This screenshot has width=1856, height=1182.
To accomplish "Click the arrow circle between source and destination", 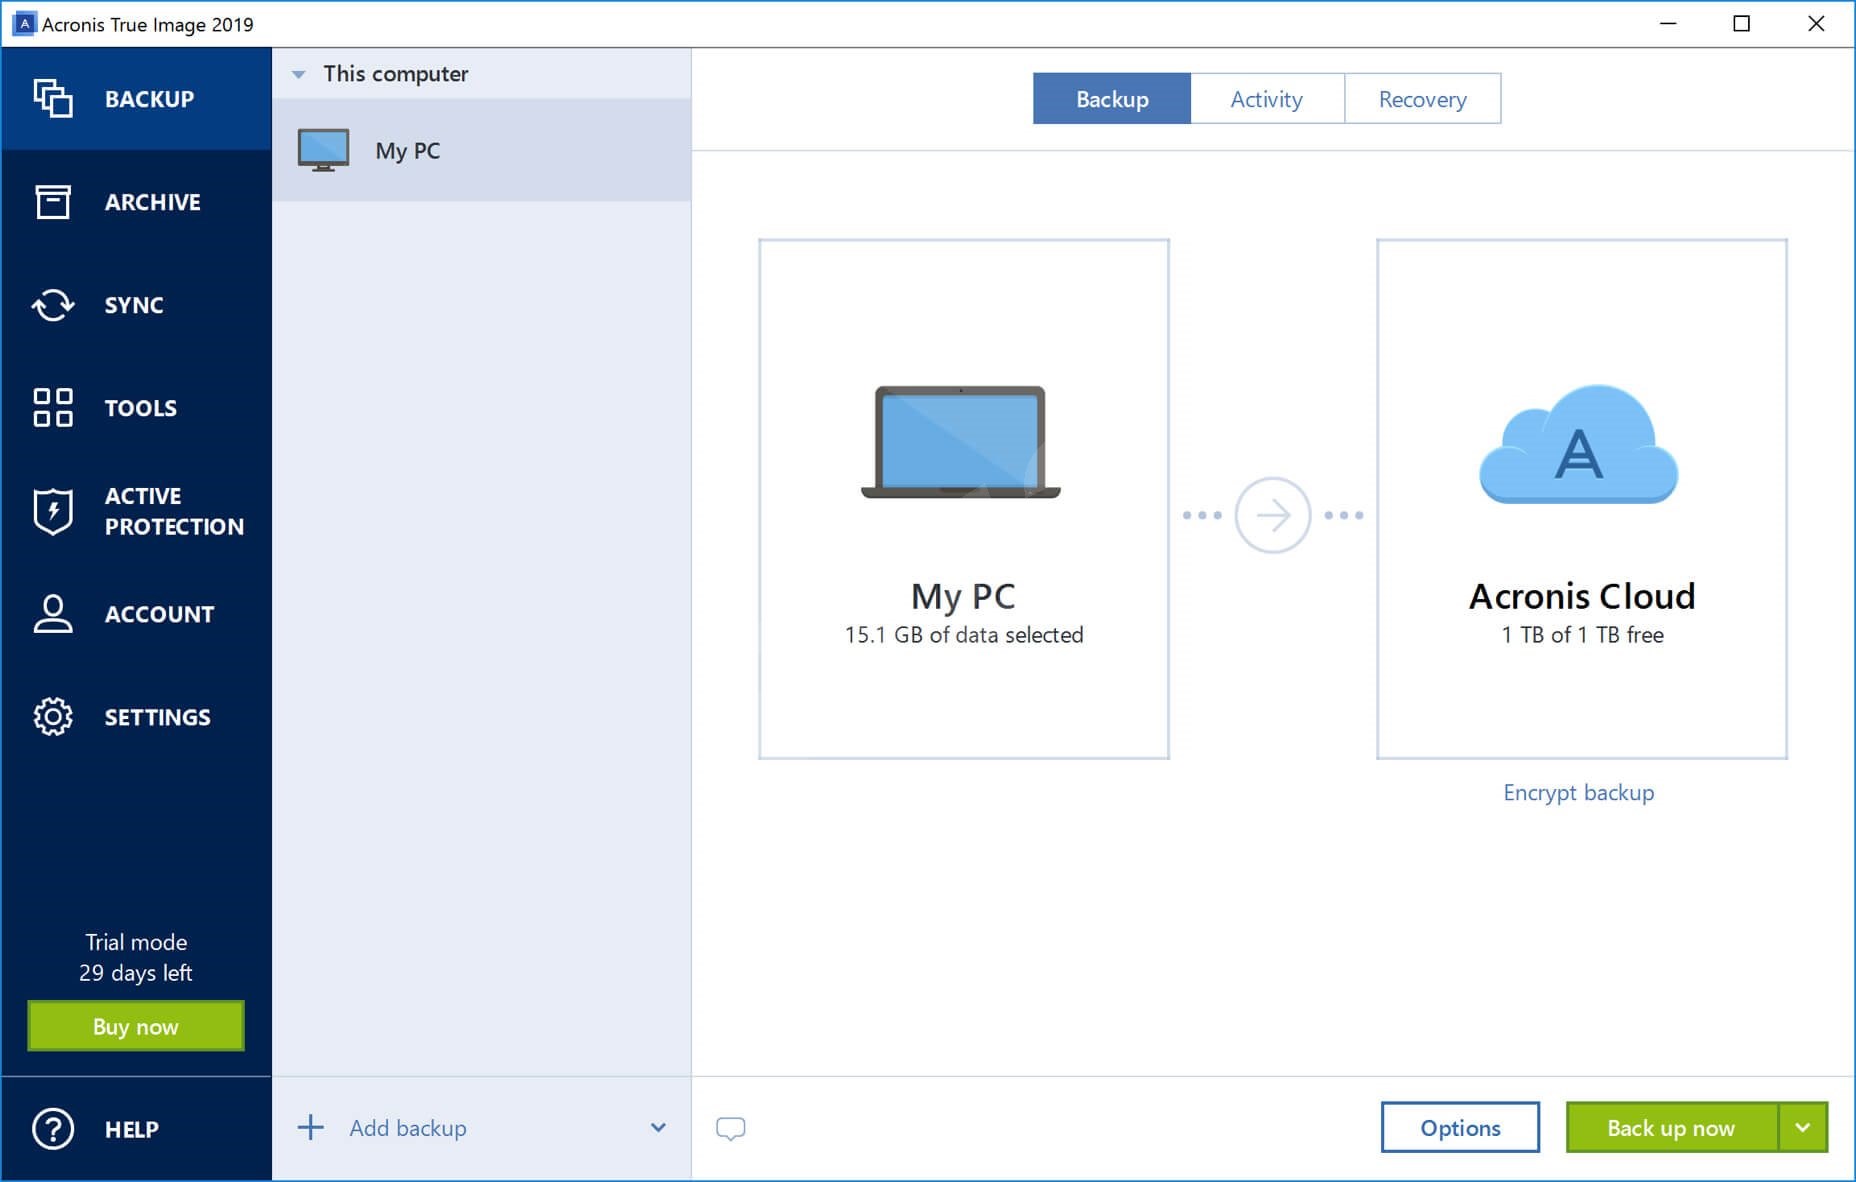I will point(1273,515).
